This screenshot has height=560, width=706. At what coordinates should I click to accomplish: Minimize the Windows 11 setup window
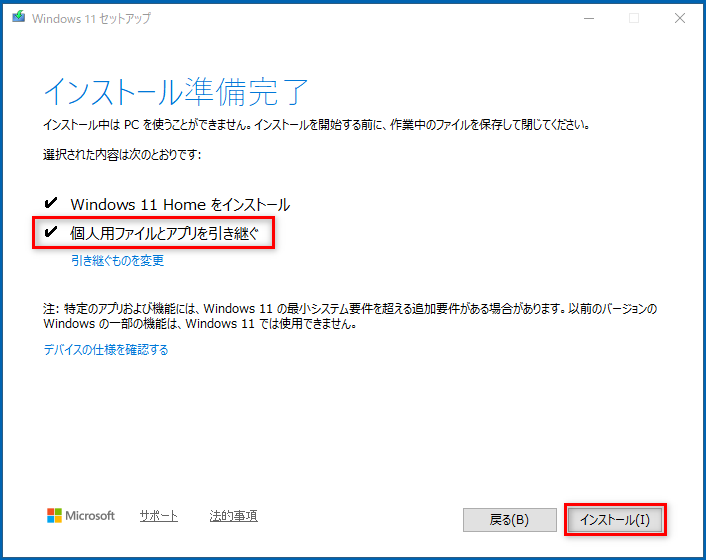(589, 18)
